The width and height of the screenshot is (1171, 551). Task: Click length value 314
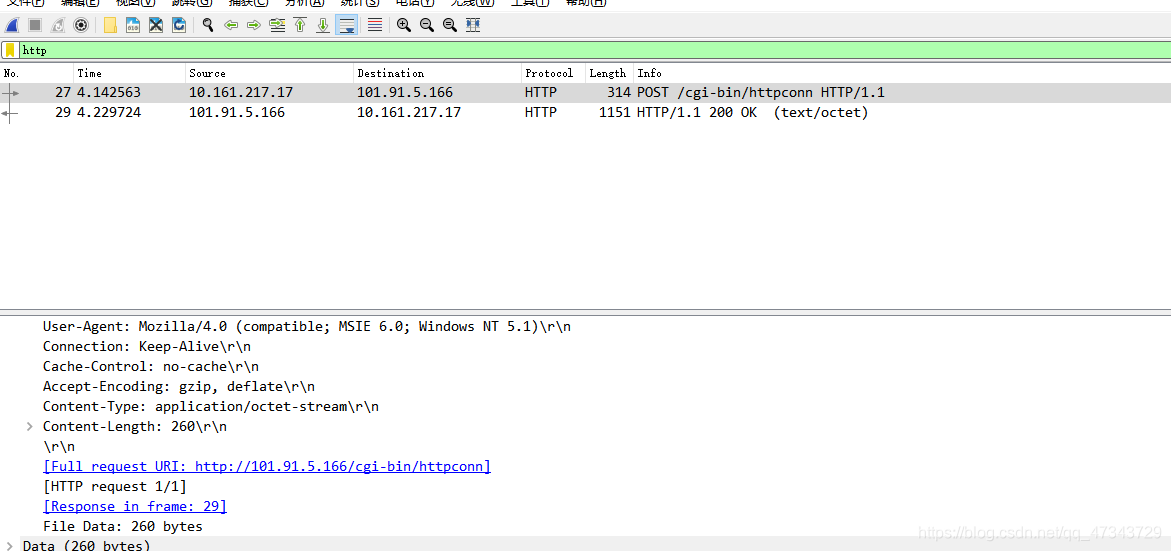pyautogui.click(x=619, y=93)
